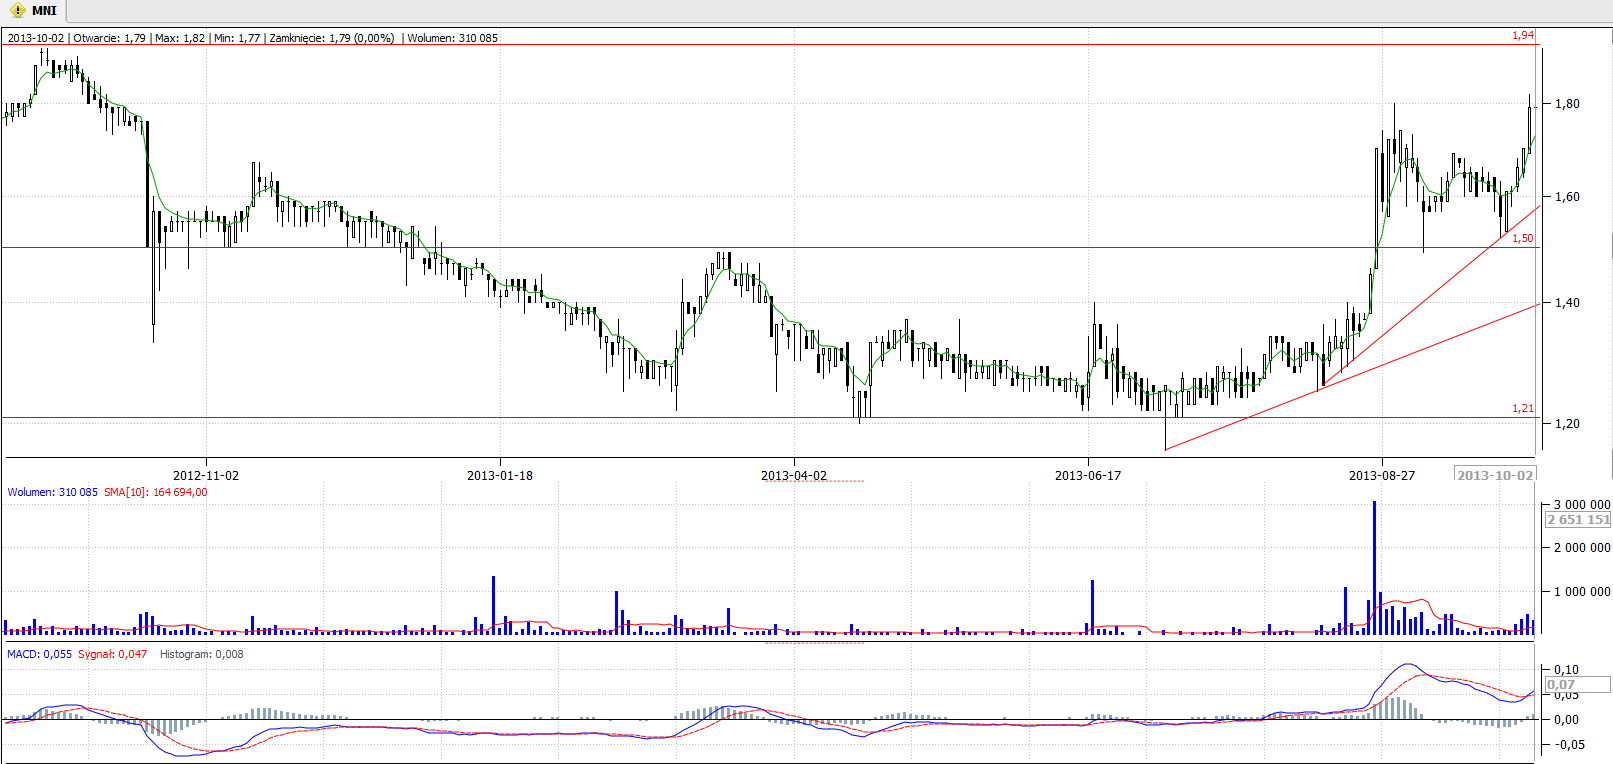
Task: Click the Histogram: 0,008 indicator label
Action: 202,654
